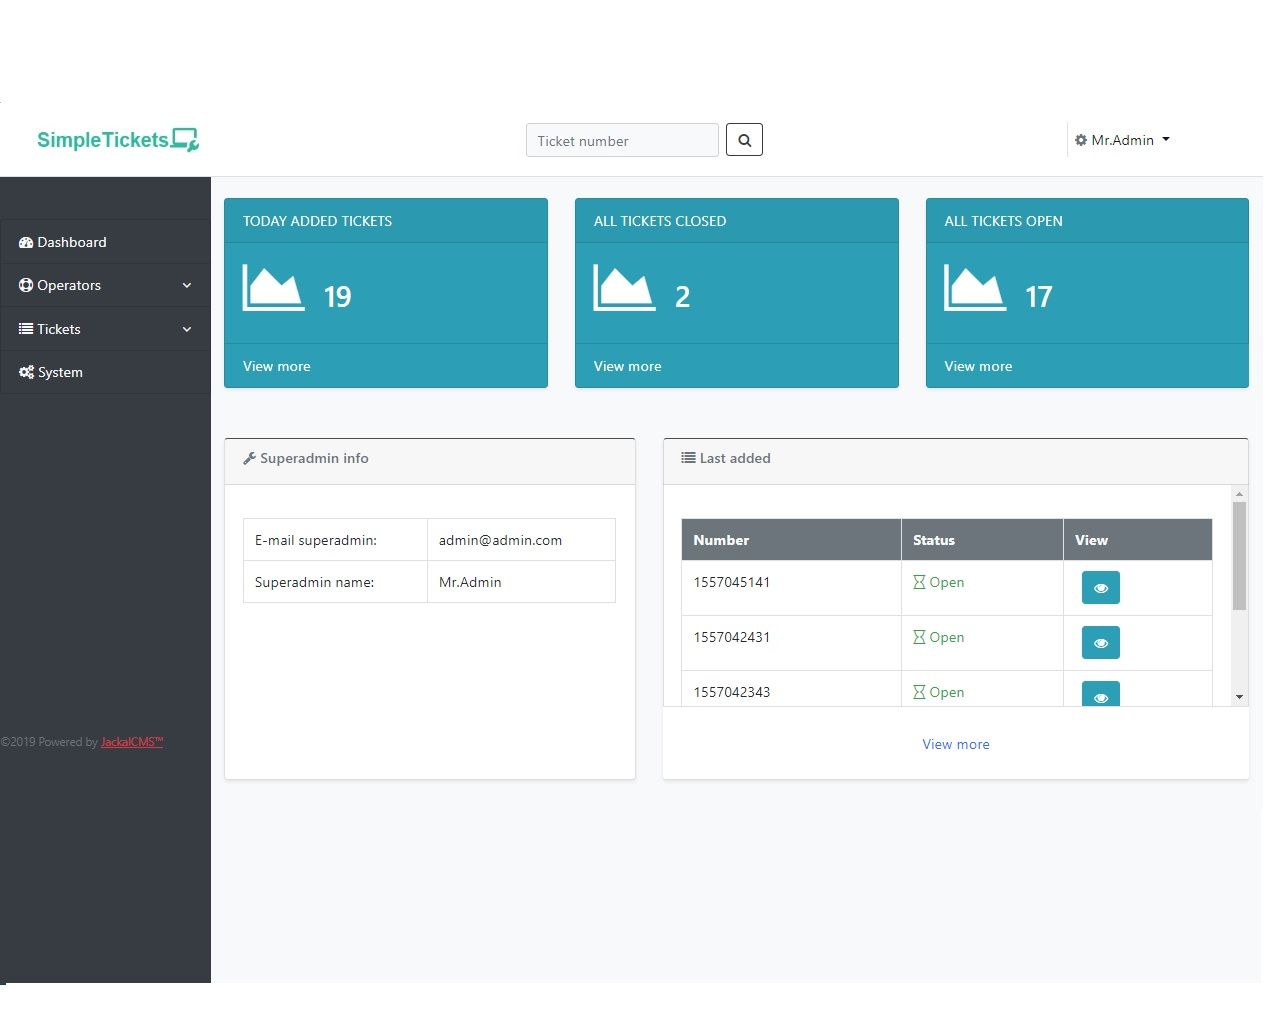The height and width of the screenshot is (1024, 1280).
Task: View ticket 1557042431 with the eye button
Action: click(x=1101, y=643)
